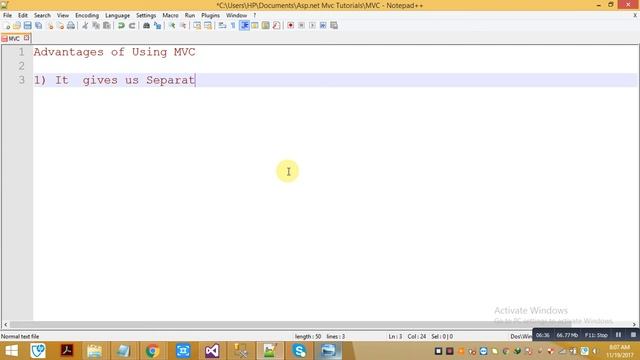
Task: Open Find with the binoculars icon
Action: 146,25
